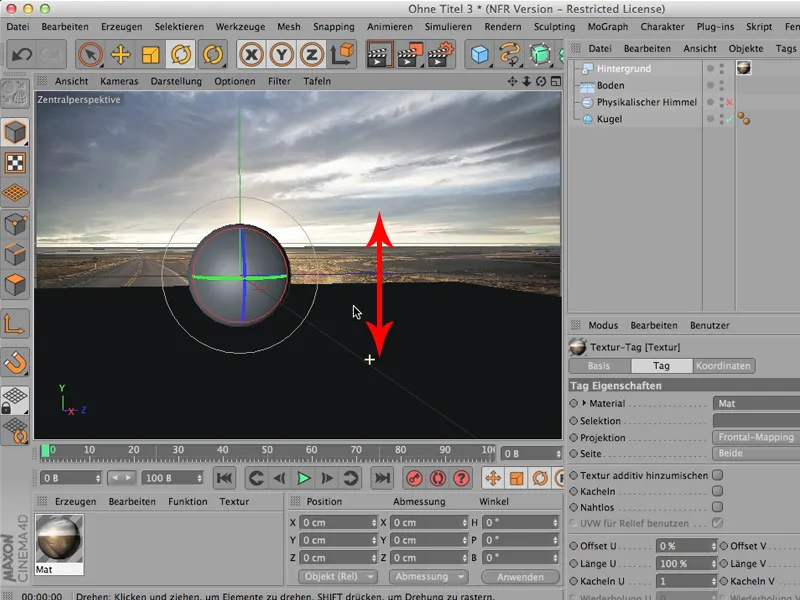
Task: Open Objekte menu in object manager
Action: tap(746, 48)
